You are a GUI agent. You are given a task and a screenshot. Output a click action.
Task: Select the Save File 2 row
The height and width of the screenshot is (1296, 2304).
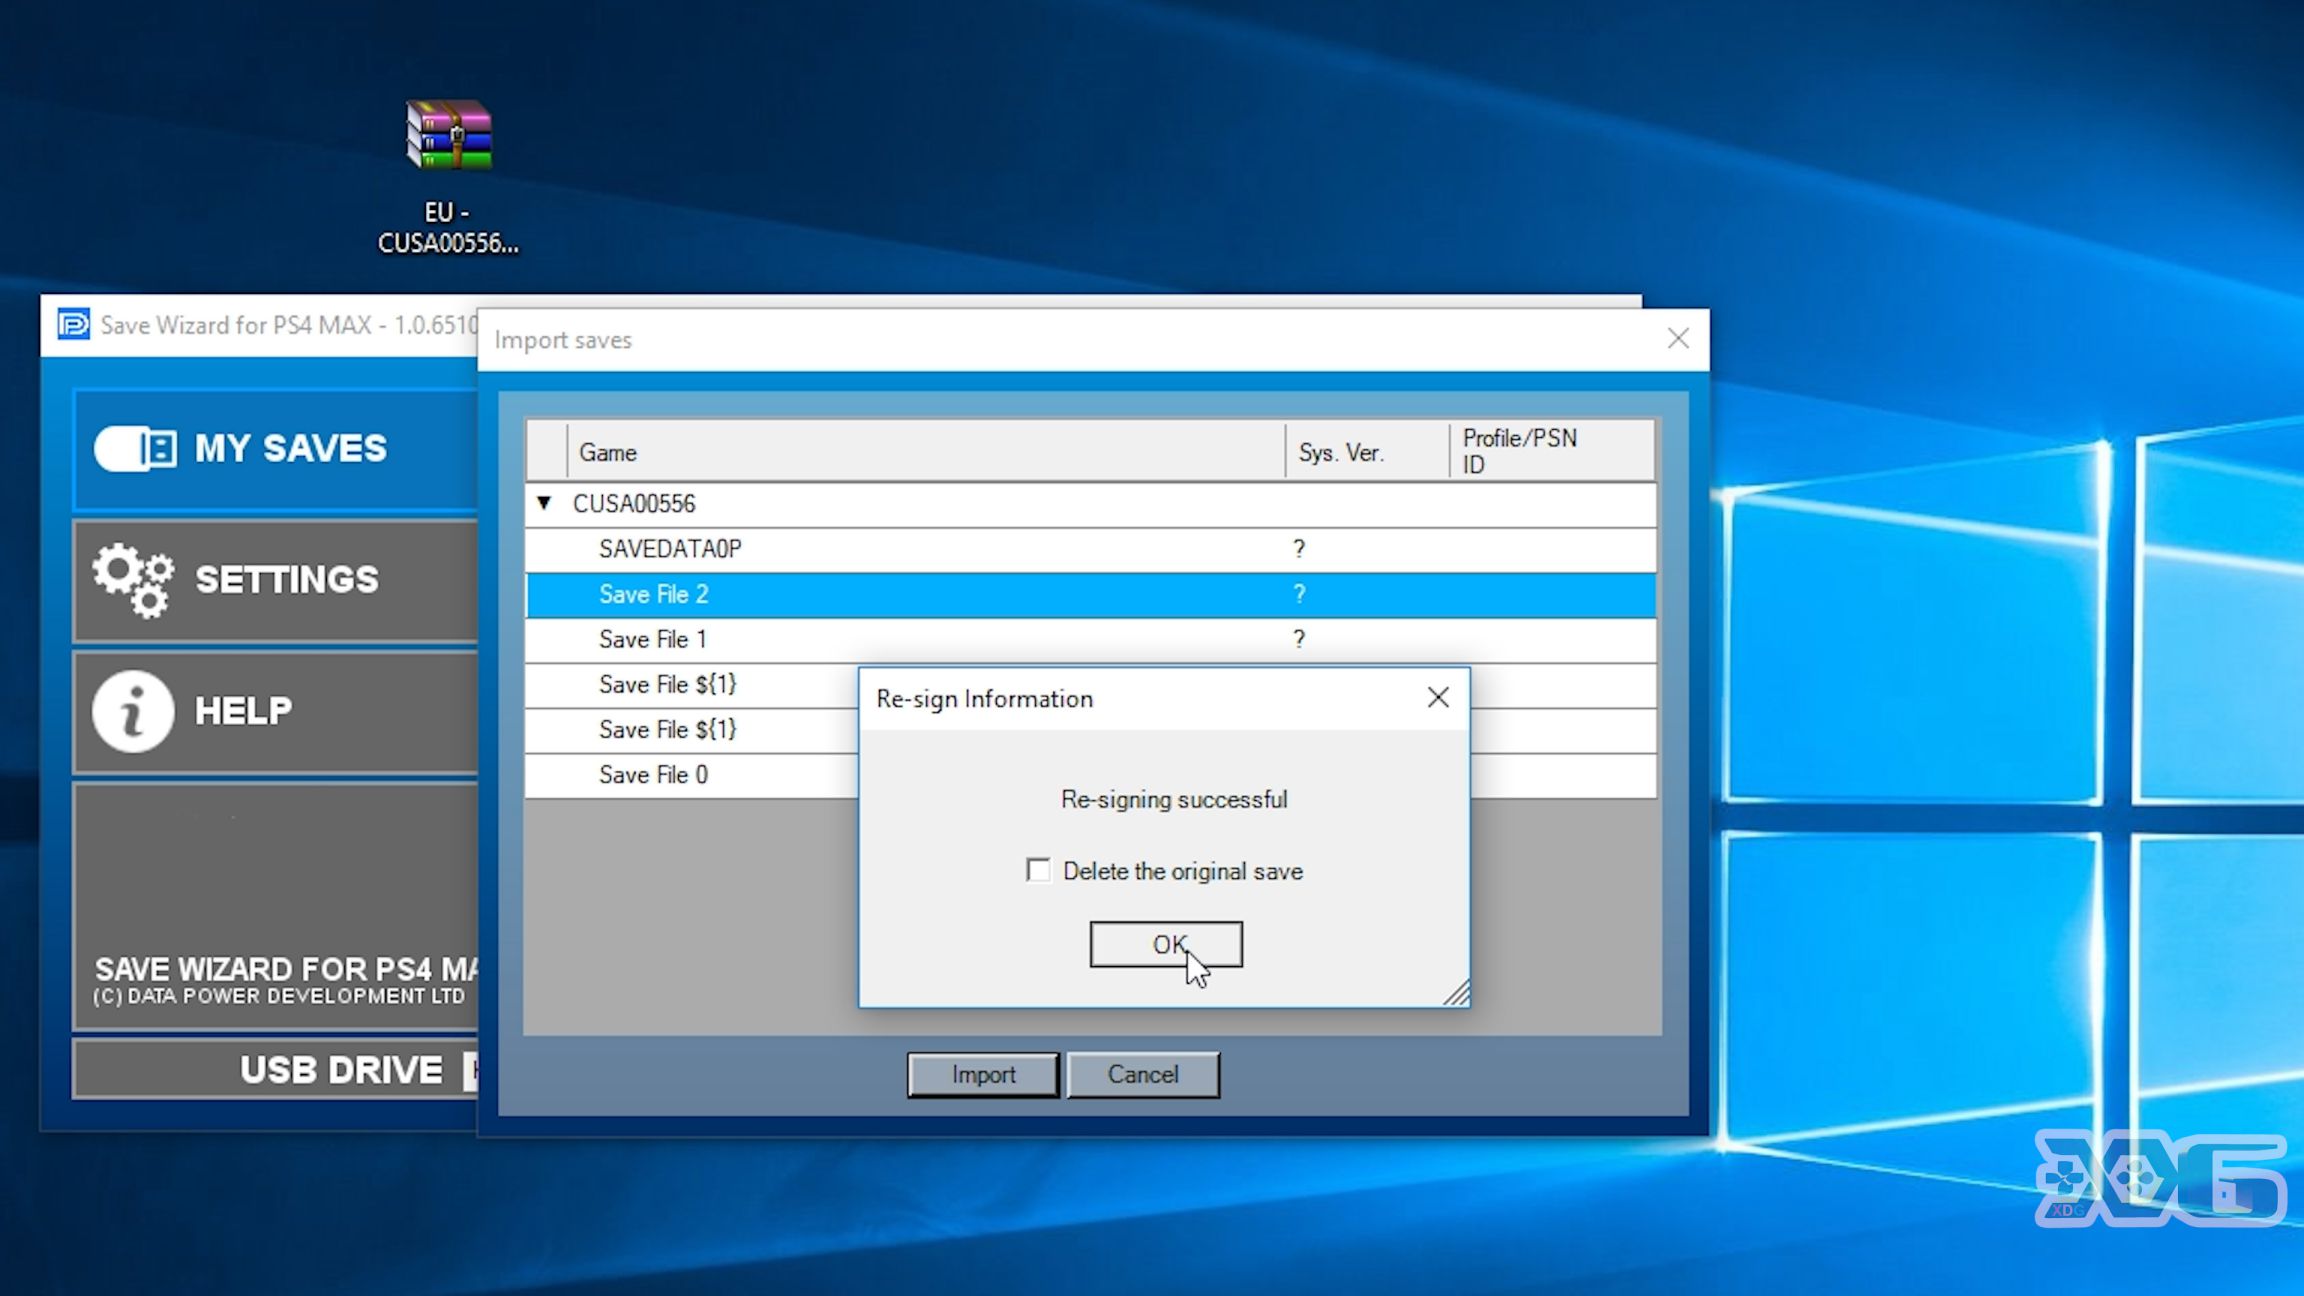coord(1090,594)
